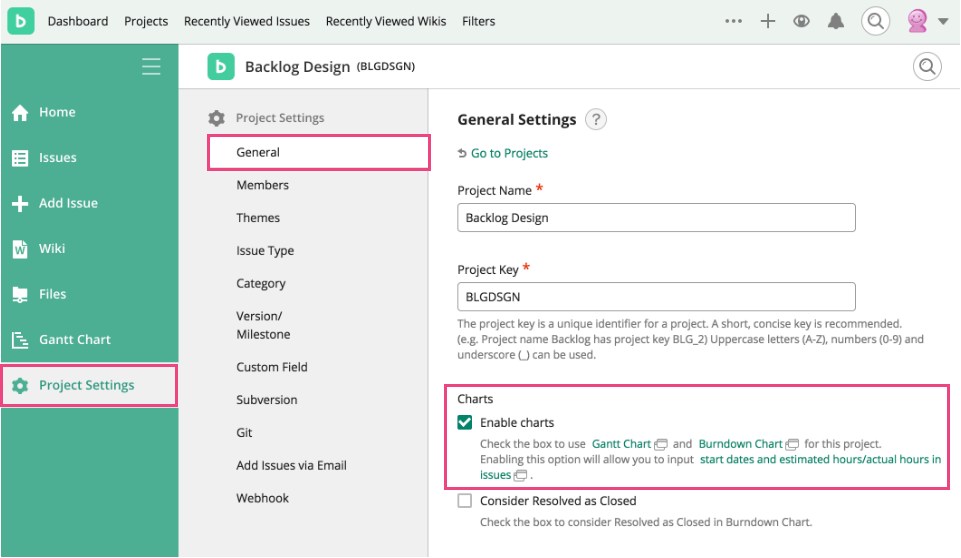Click the Consider Resolved as Closed label
The image size is (961, 558).
pos(558,501)
